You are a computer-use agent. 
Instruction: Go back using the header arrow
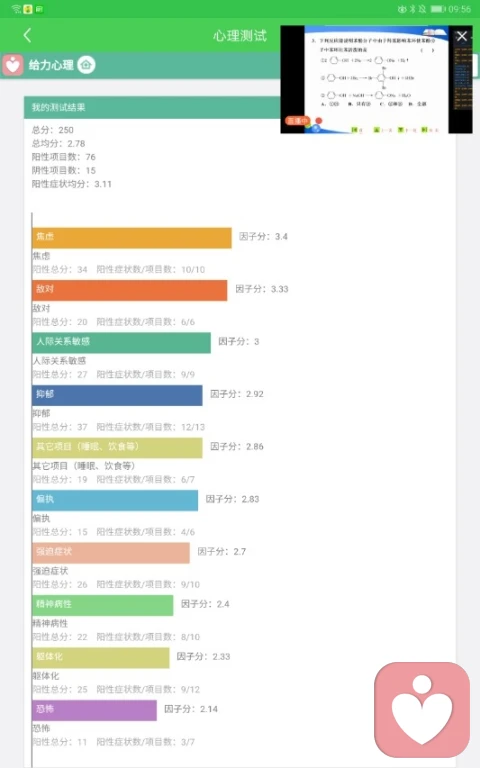pos(27,35)
